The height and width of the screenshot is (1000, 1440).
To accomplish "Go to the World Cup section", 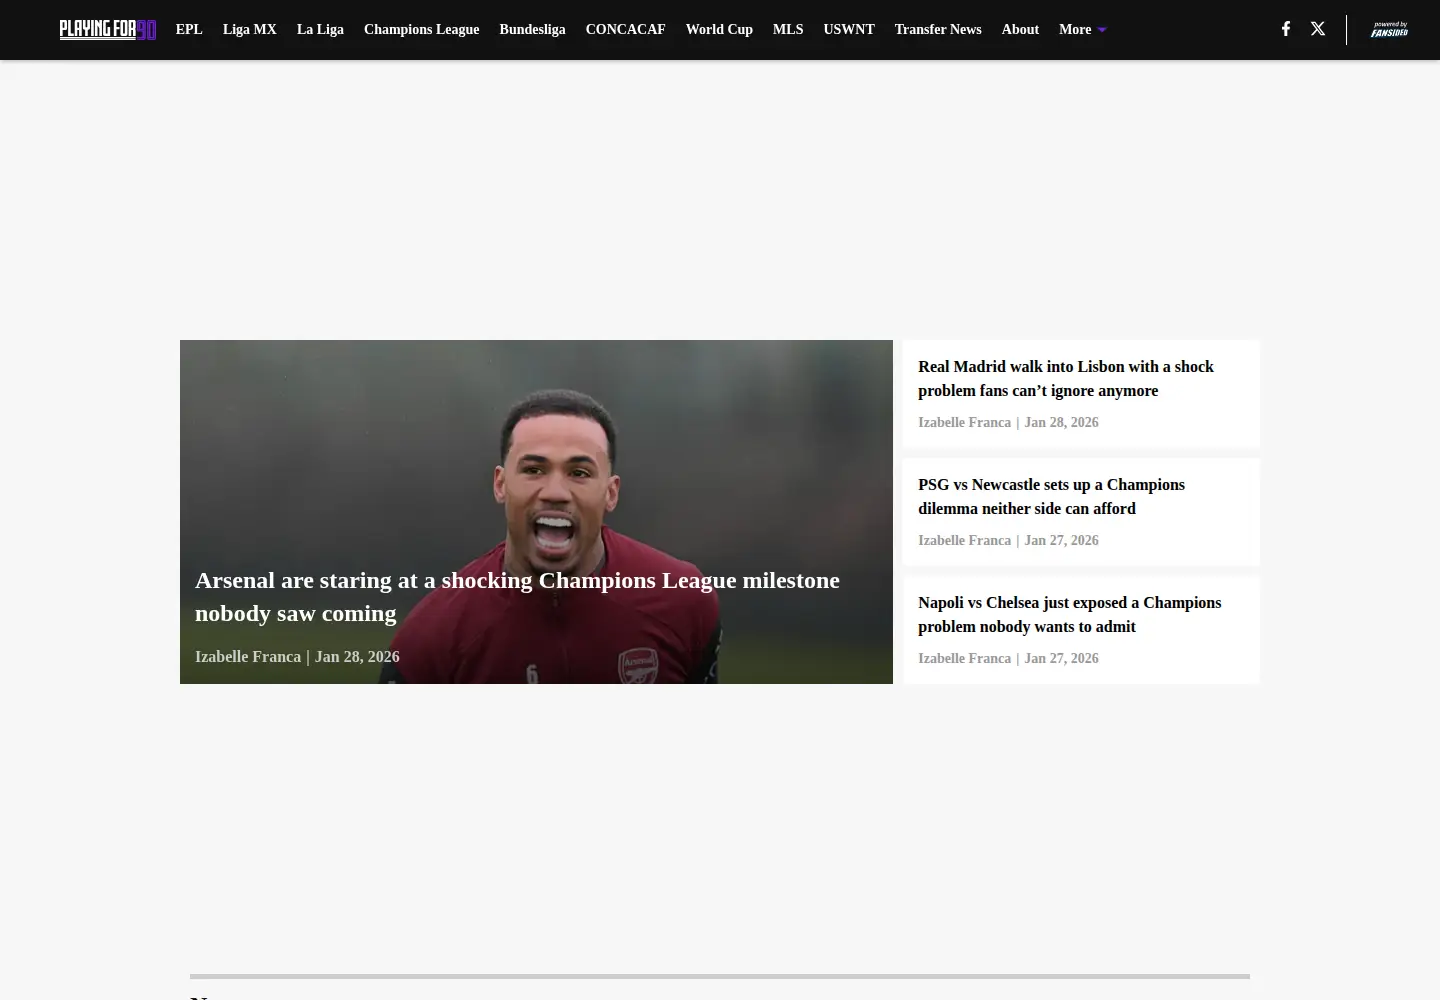I will point(719,30).
